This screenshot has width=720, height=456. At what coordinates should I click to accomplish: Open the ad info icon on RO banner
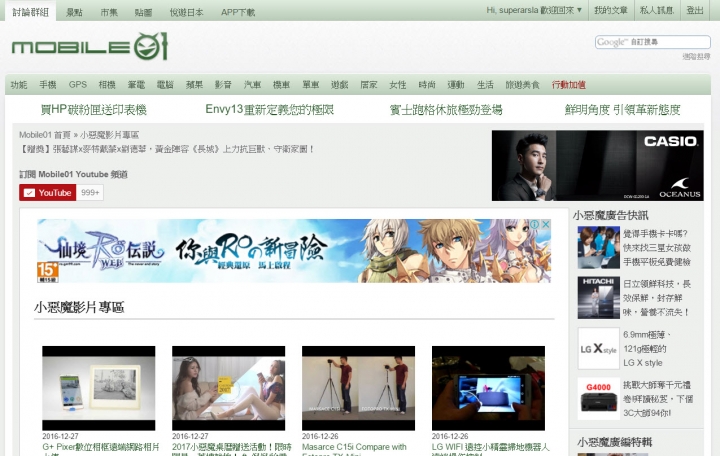[x=534, y=224]
